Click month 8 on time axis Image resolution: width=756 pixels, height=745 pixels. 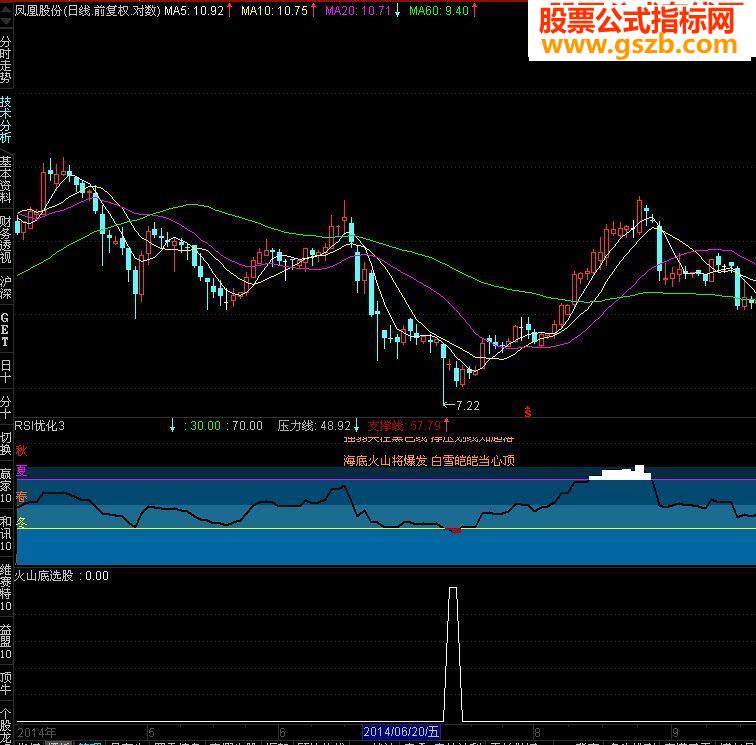537,733
